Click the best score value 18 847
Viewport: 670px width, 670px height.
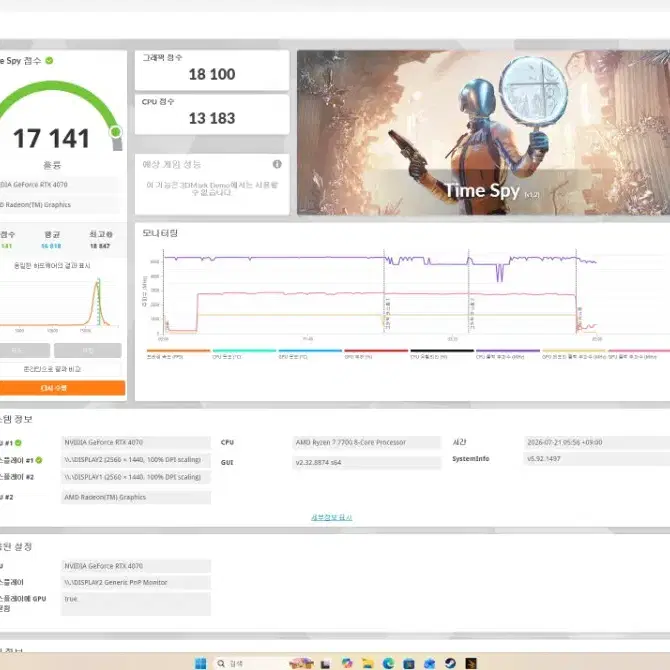(x=100, y=246)
